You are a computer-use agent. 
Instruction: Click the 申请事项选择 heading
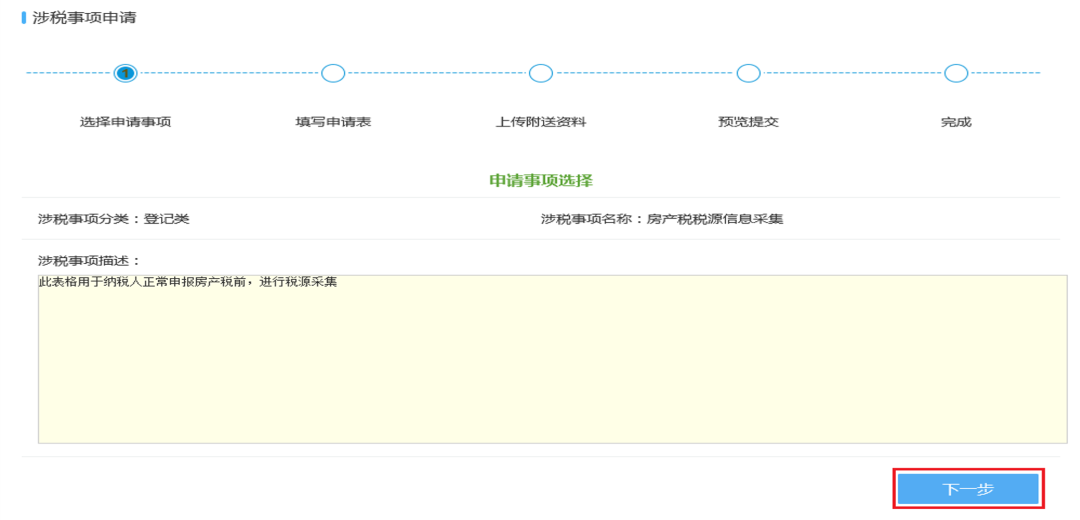click(x=541, y=181)
